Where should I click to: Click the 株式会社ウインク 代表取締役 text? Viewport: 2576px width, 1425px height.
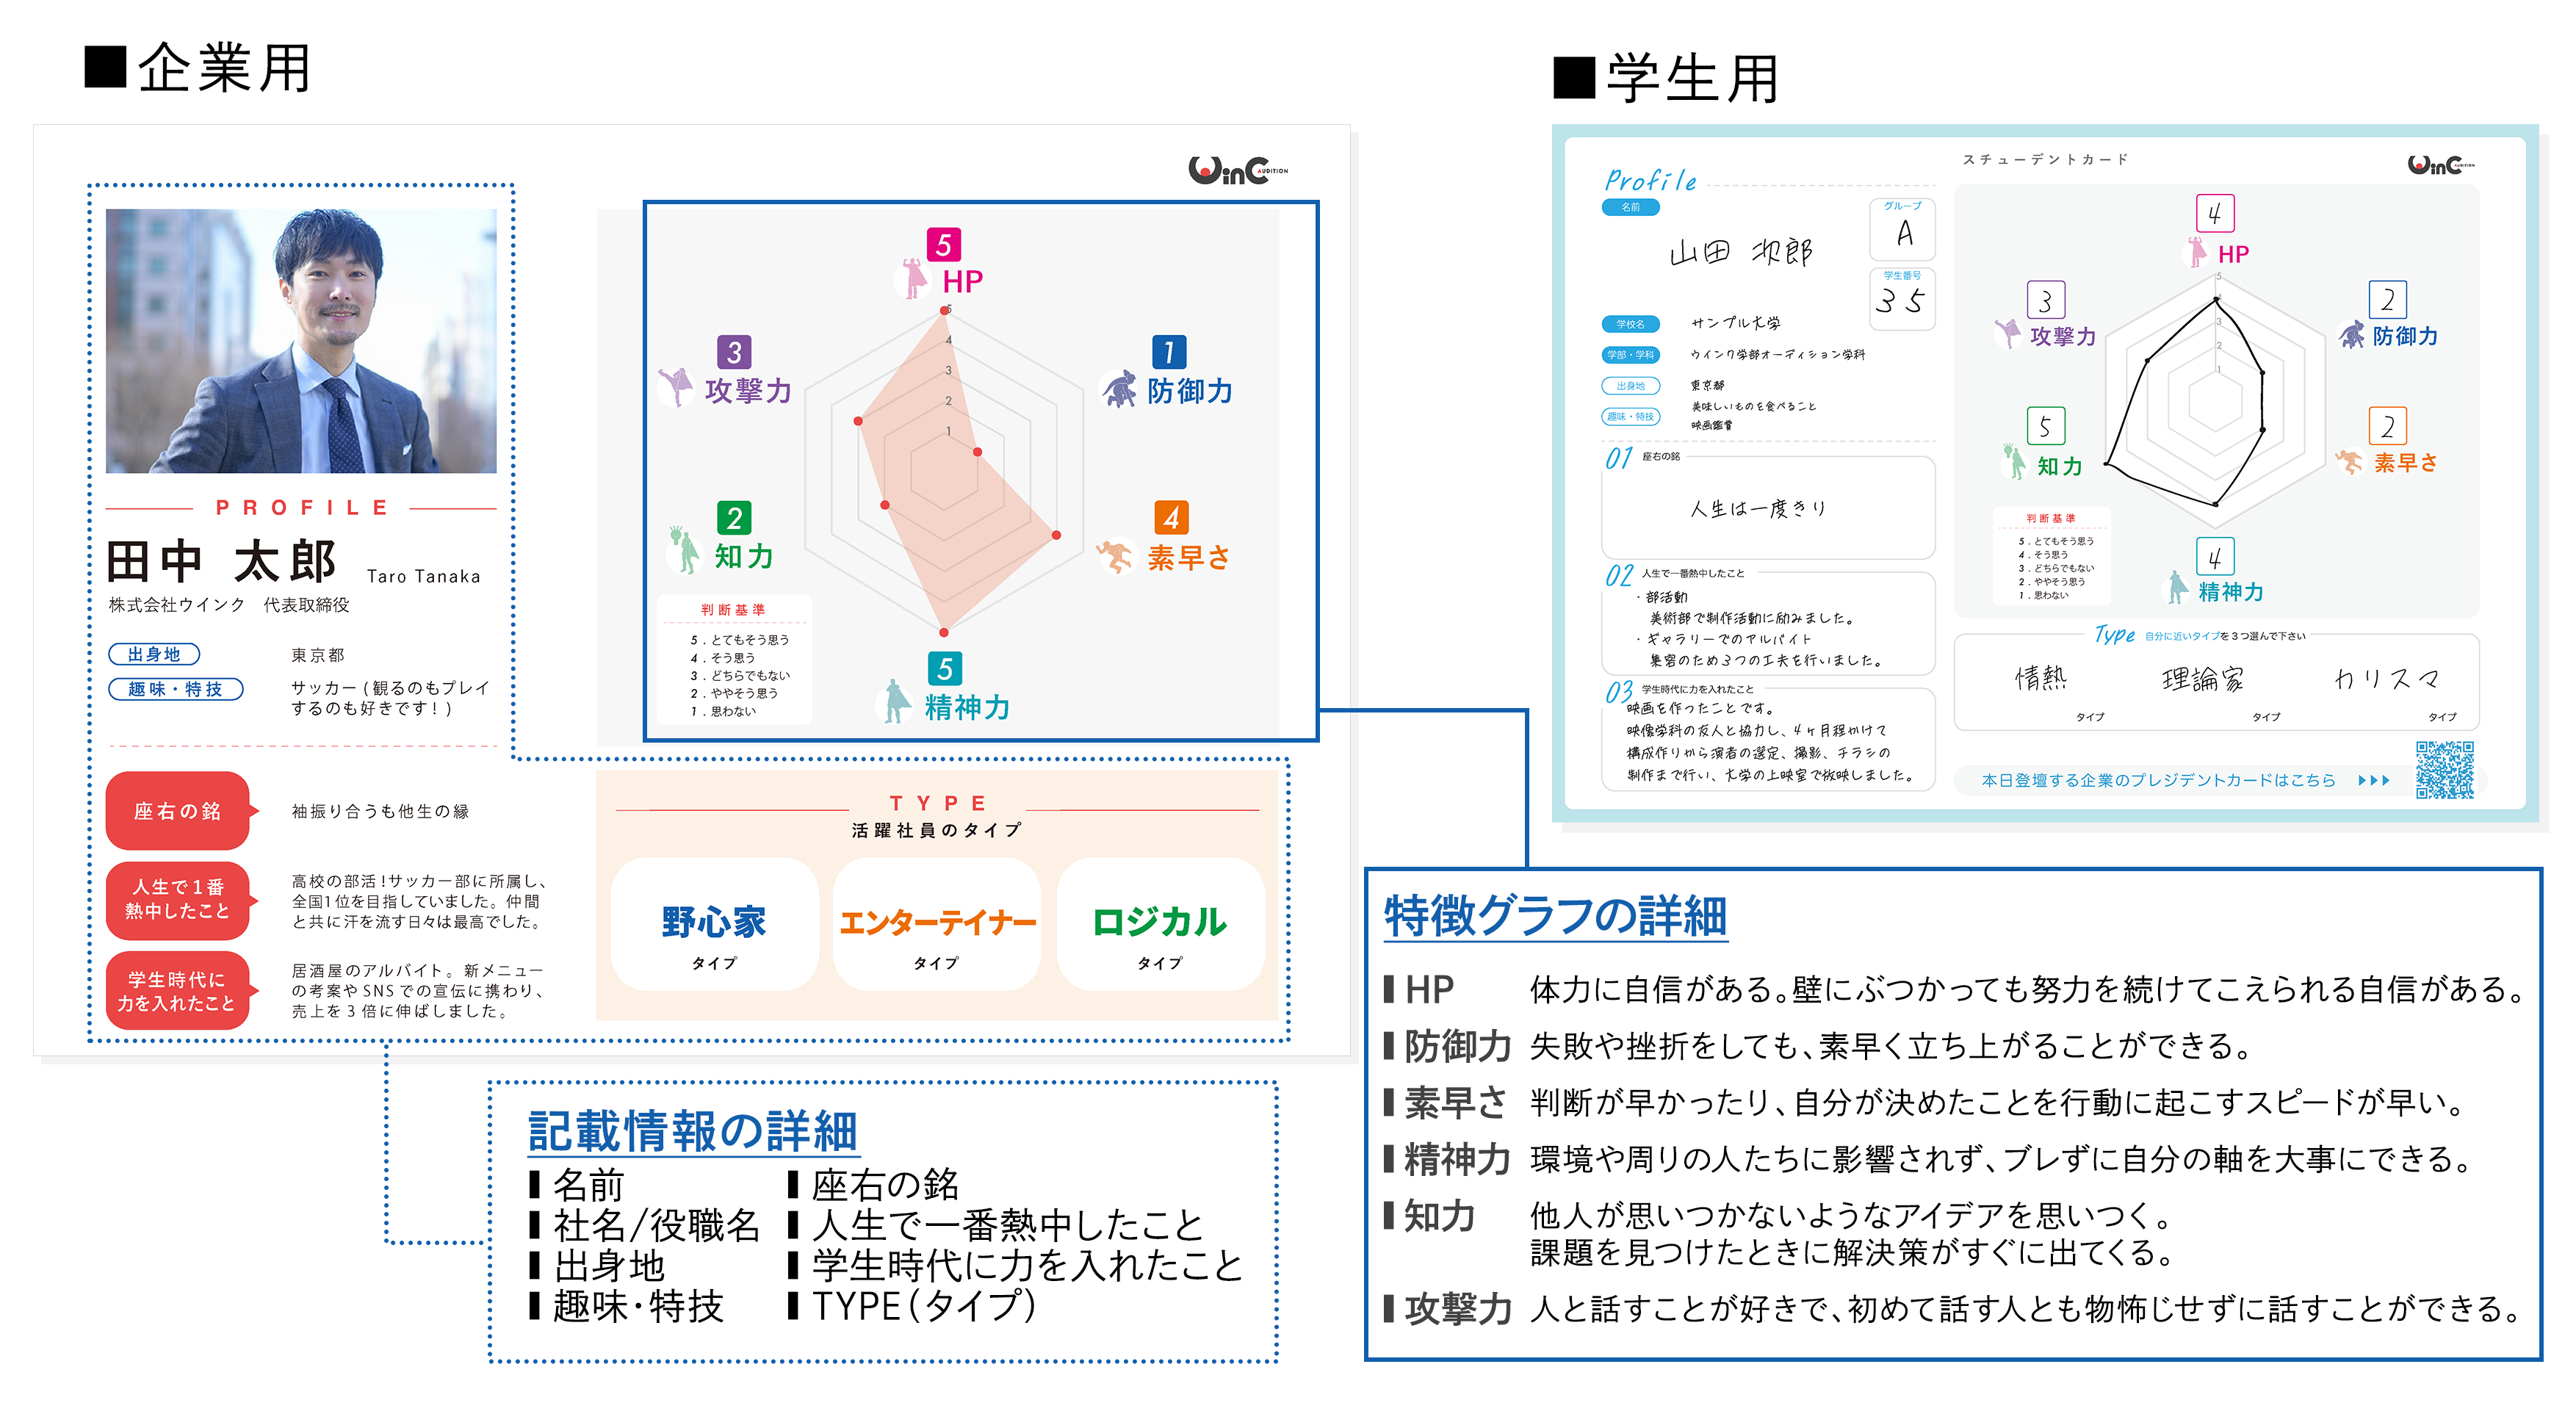coord(229,605)
